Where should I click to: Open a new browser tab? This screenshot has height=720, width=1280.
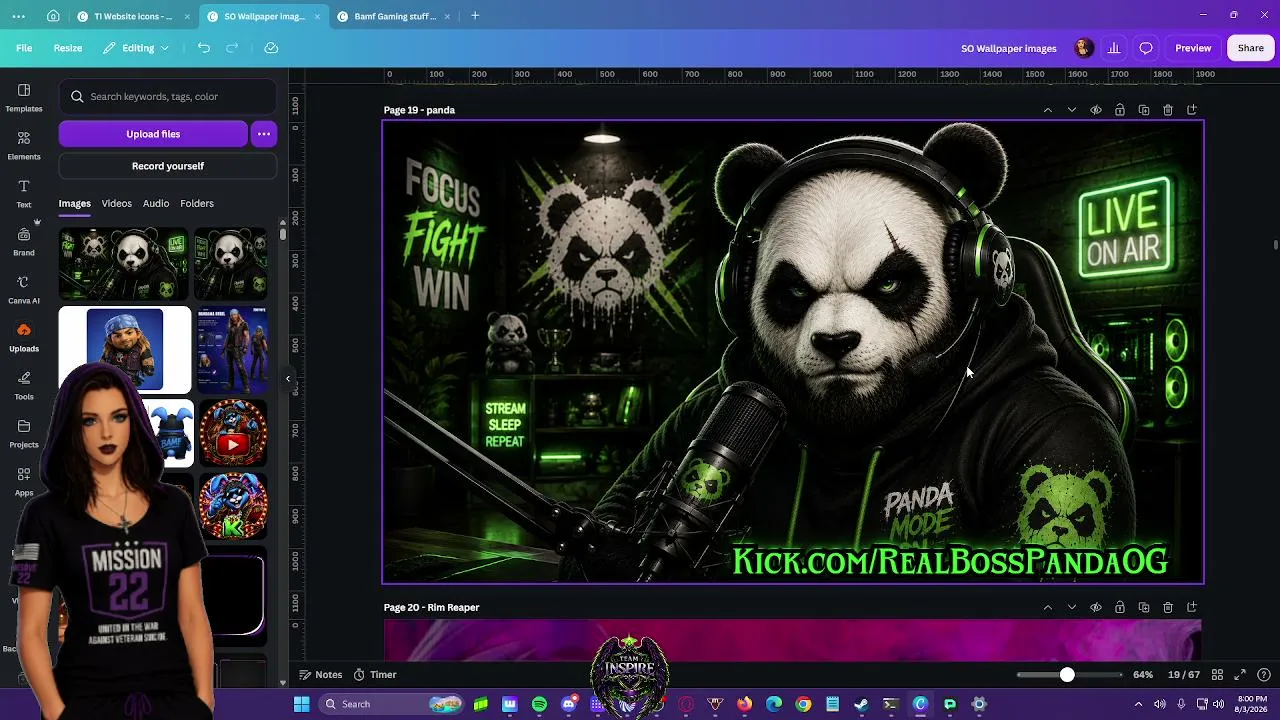coord(475,16)
